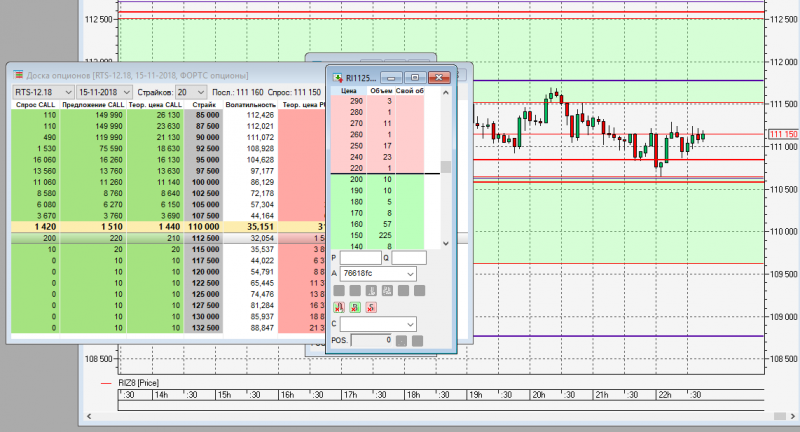The image size is (800, 432).
Task: Click the Страйк column header
Action: [x=204, y=105]
